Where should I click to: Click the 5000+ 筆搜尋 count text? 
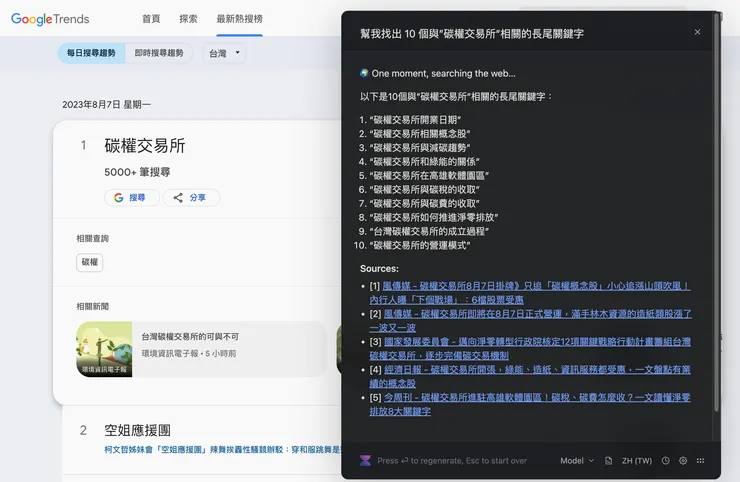137,172
